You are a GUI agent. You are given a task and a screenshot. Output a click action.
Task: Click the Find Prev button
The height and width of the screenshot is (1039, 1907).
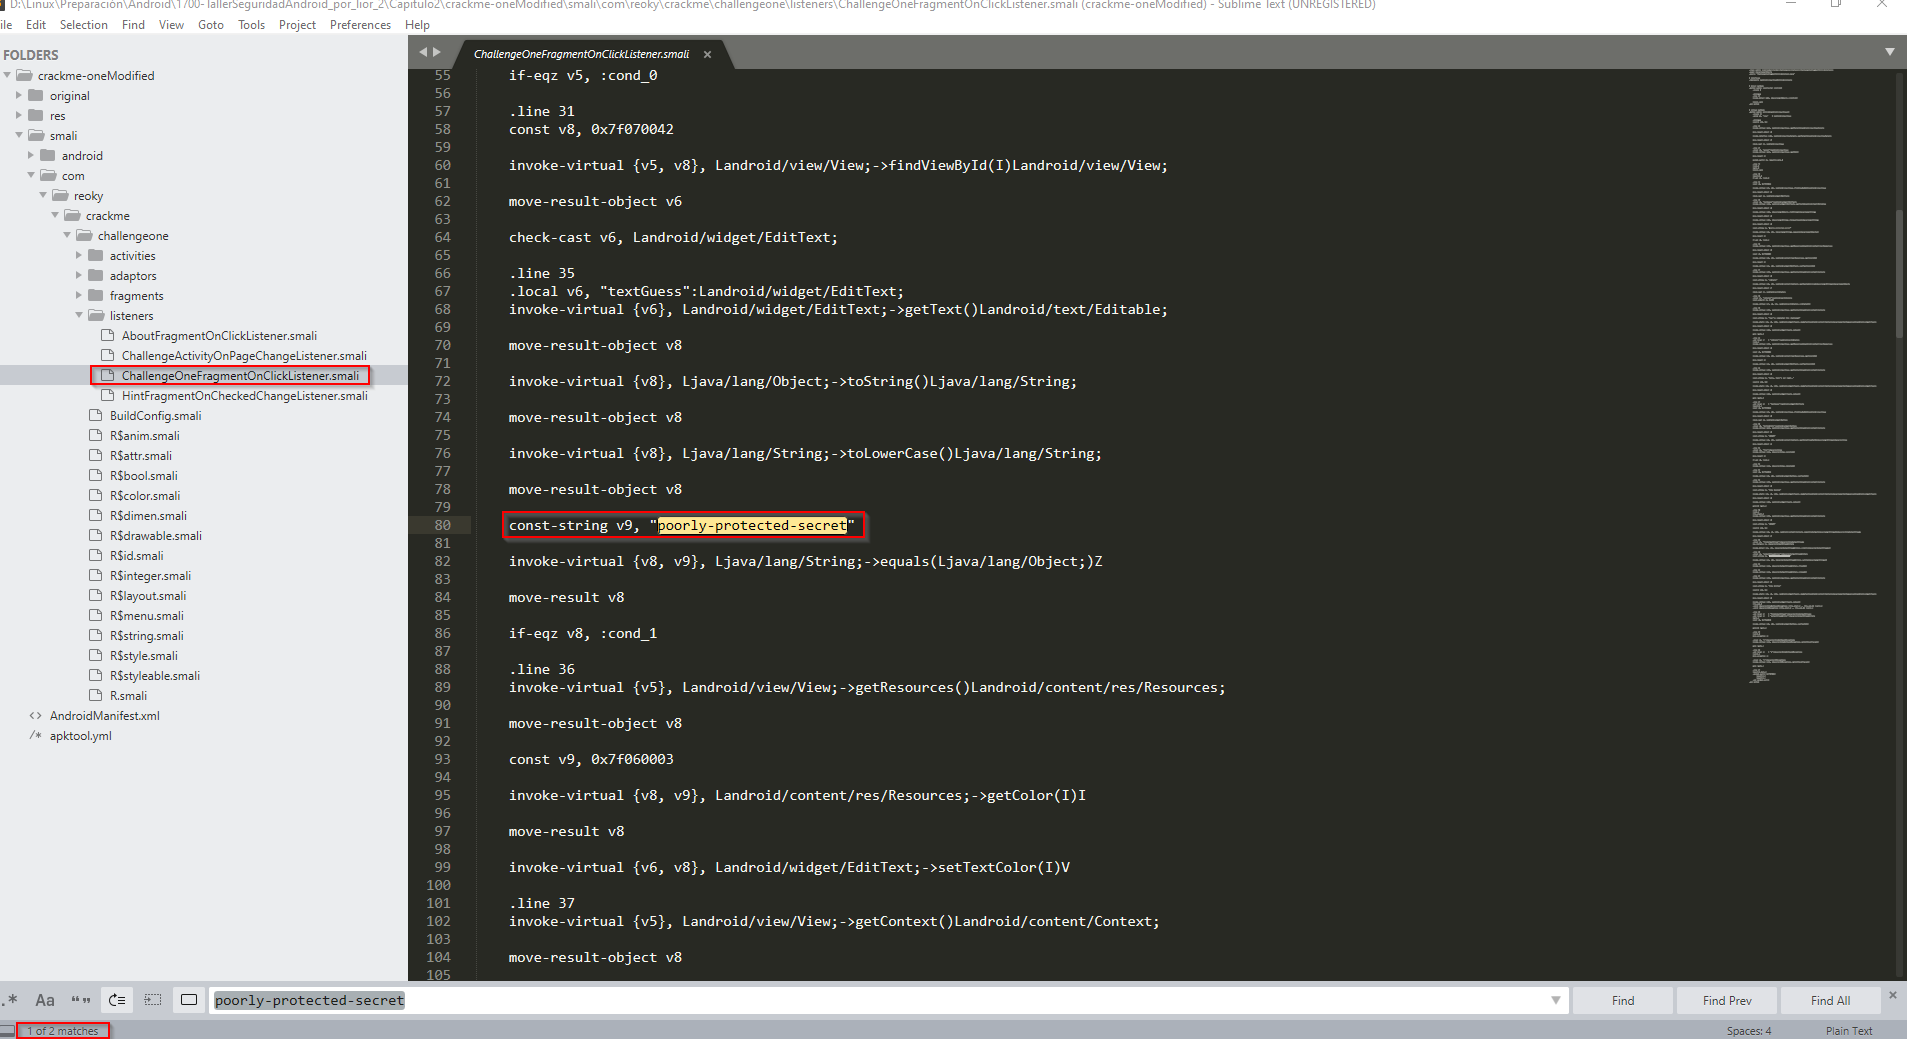(x=1727, y=1000)
